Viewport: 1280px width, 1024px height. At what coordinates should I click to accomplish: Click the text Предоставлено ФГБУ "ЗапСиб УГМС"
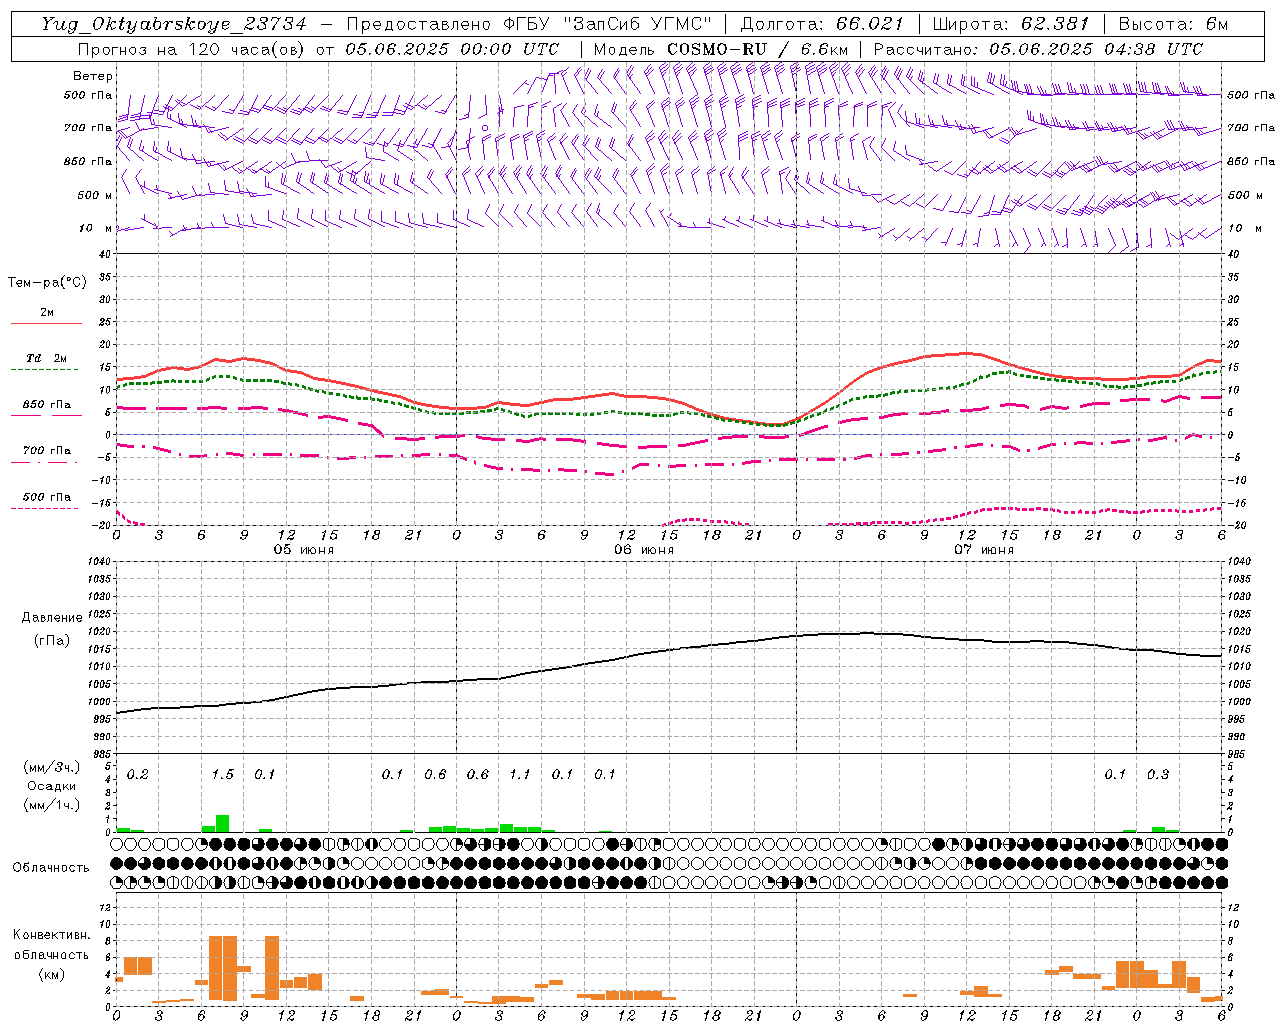(529, 24)
